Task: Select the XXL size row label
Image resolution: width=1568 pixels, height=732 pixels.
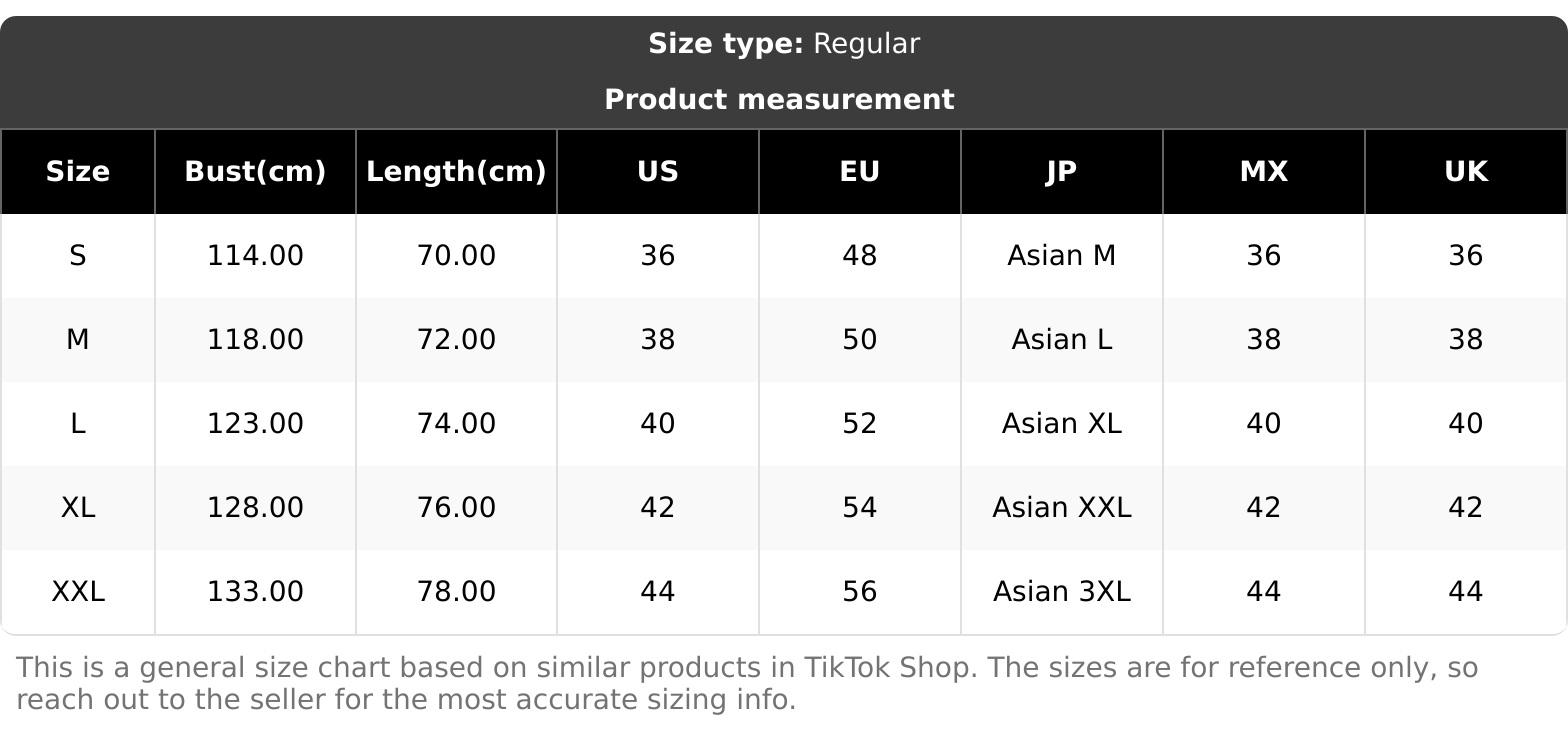Action: (x=77, y=592)
